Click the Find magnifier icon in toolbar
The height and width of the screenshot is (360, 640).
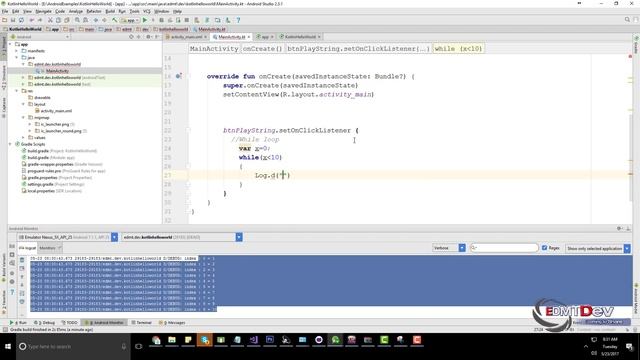77,20
